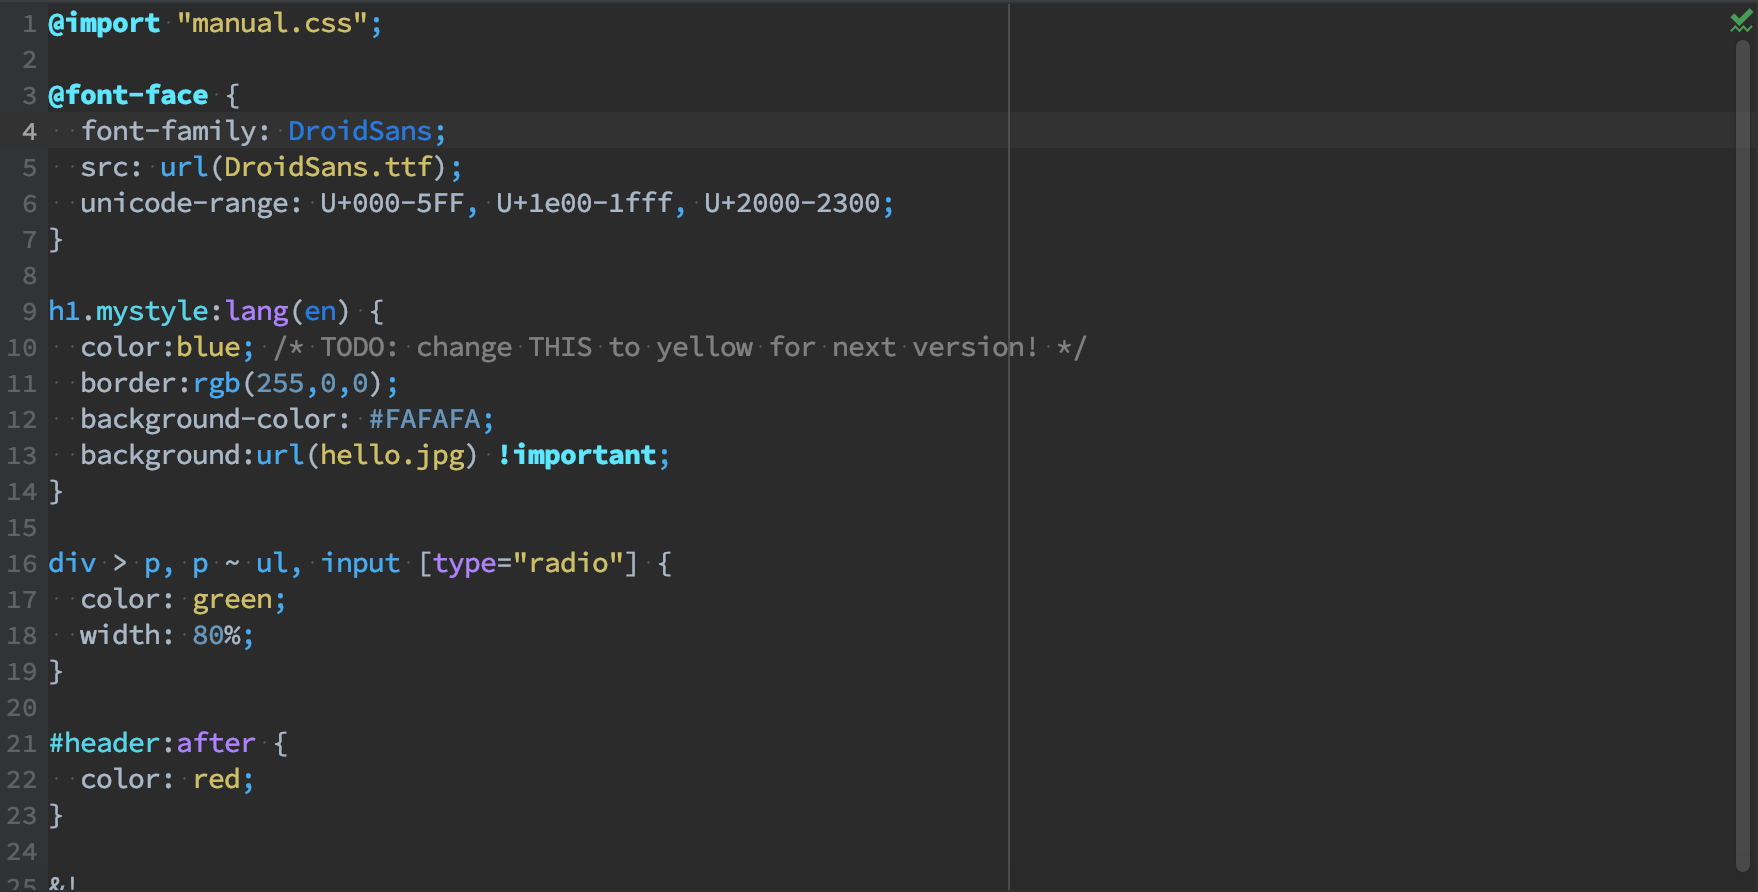Click the p ~ ul sibling selector
The width and height of the screenshot is (1758, 892).
[x=240, y=563]
